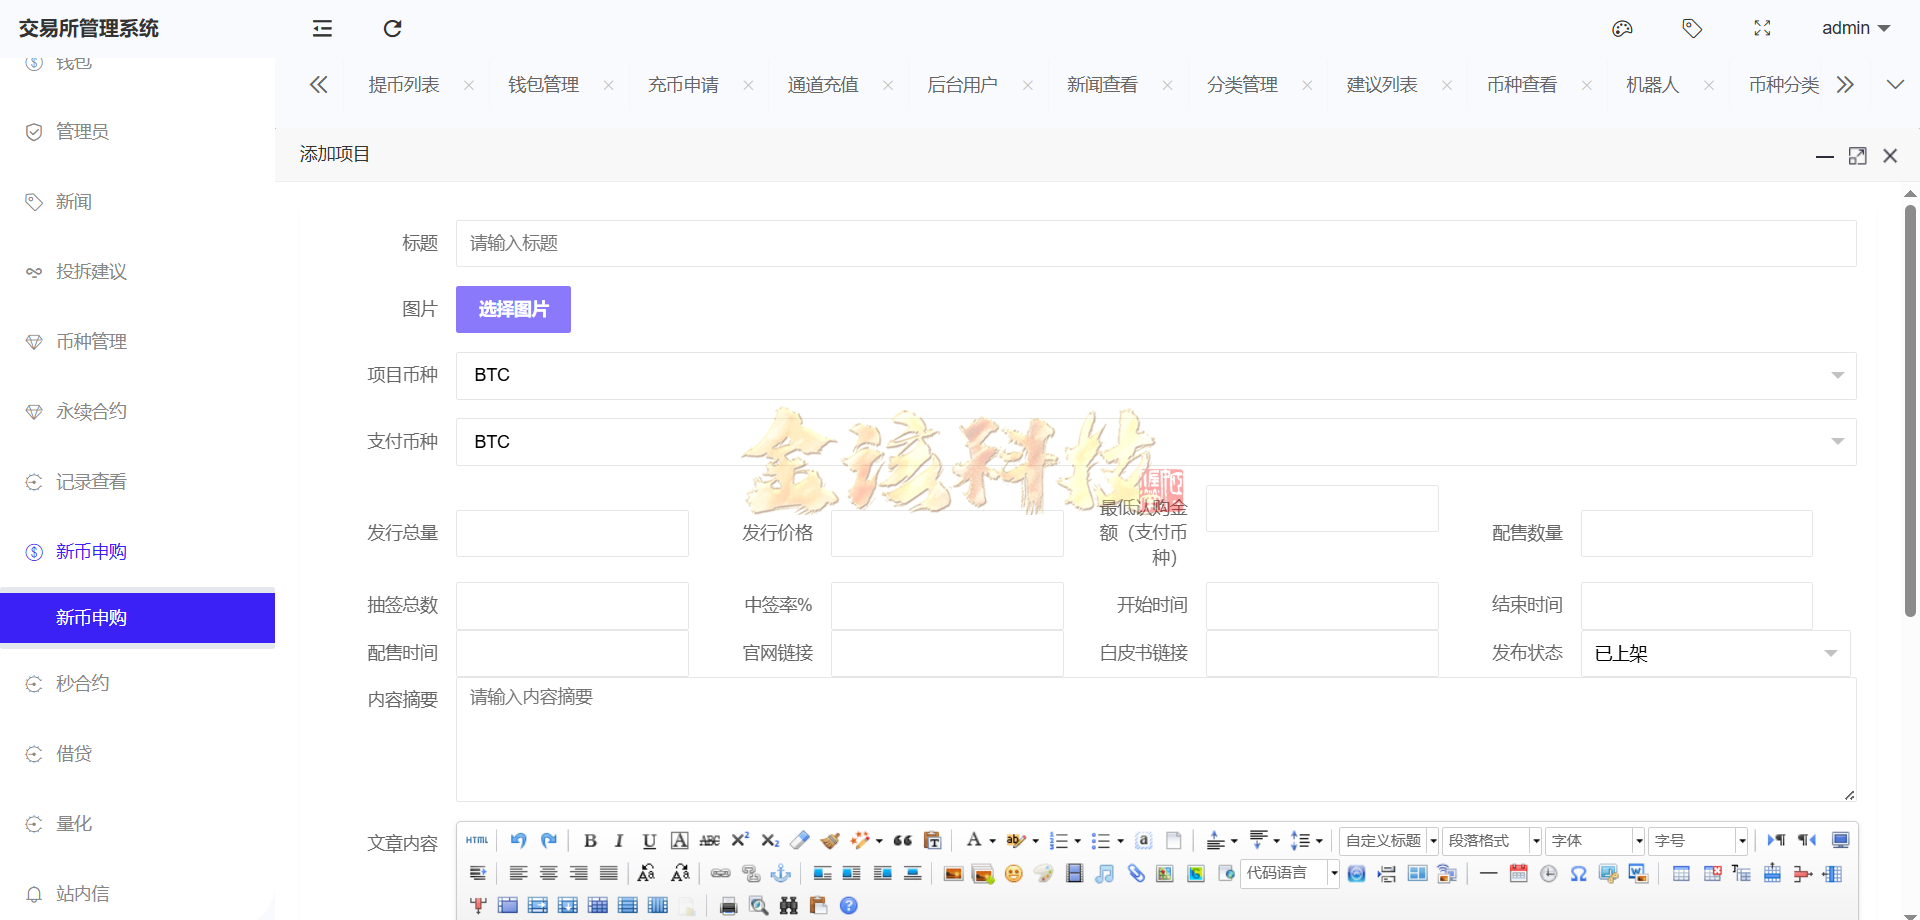The image size is (1920, 920).
Task: Select the Bold icon in article editor
Action: pos(591,840)
